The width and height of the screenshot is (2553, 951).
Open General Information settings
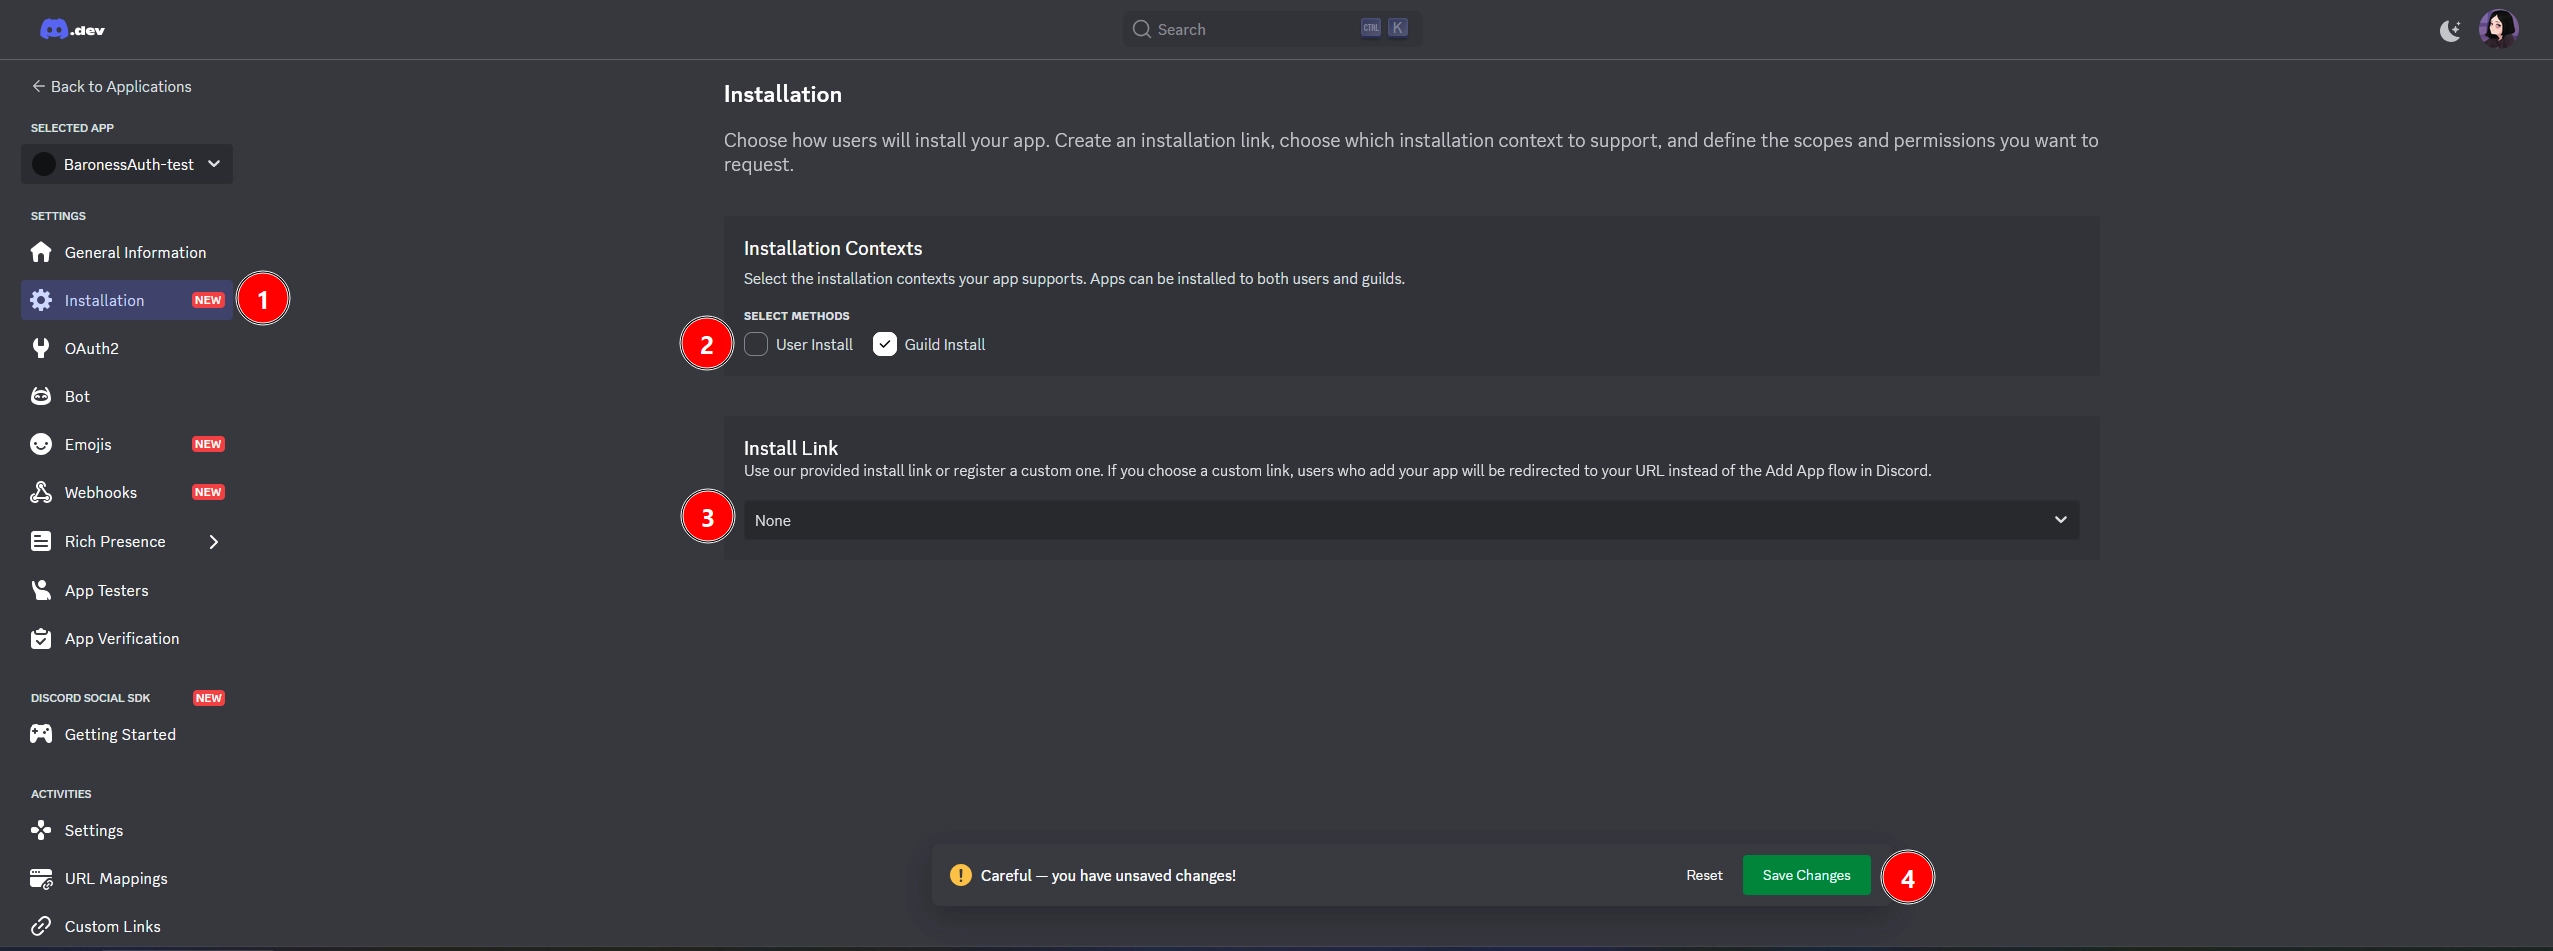pos(135,253)
